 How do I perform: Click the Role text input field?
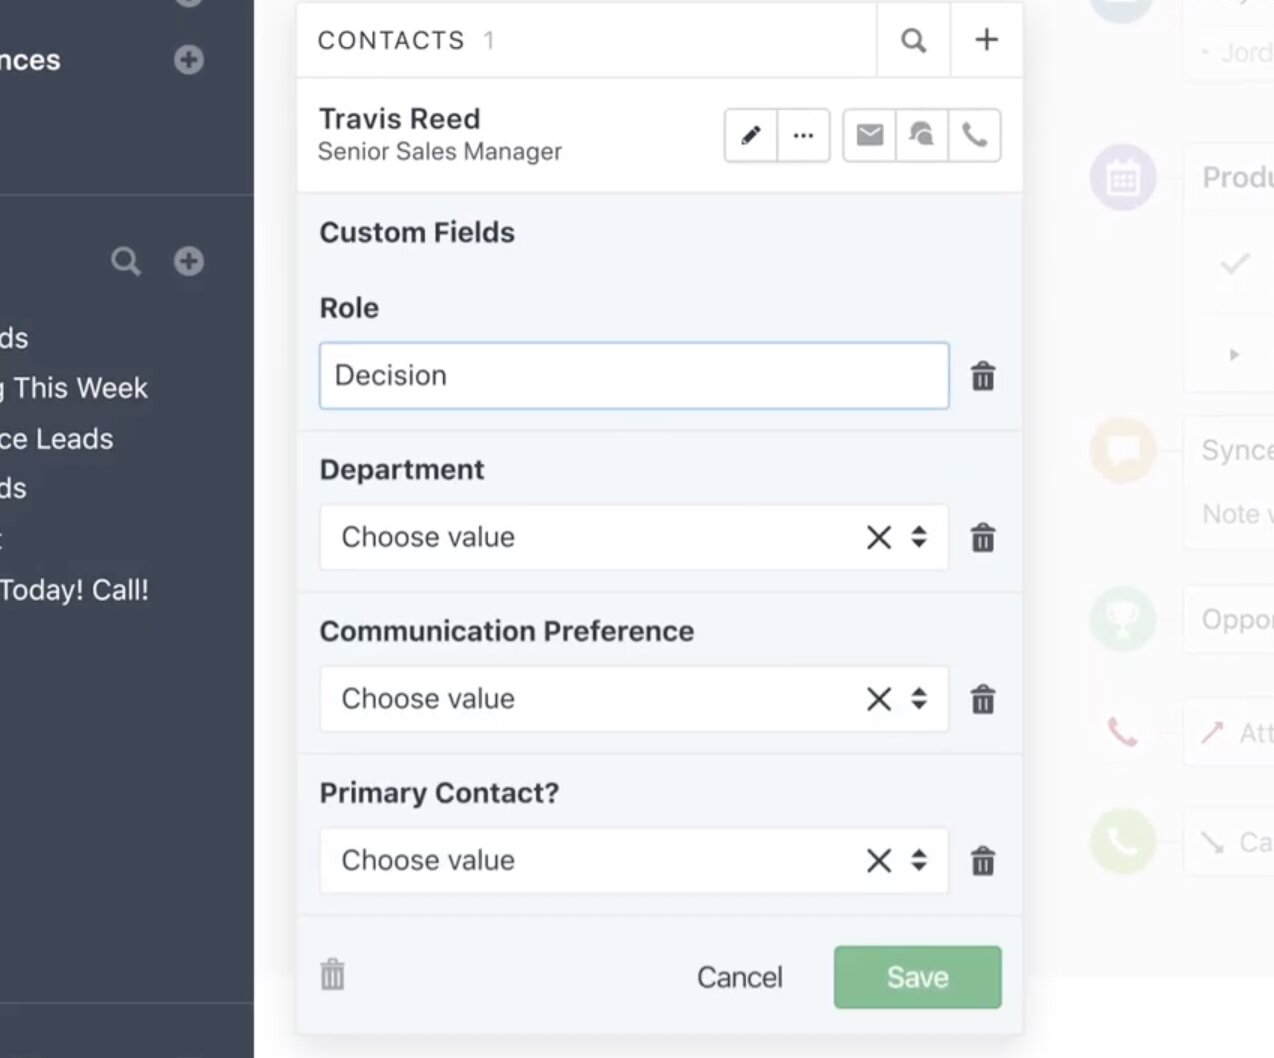tap(633, 376)
